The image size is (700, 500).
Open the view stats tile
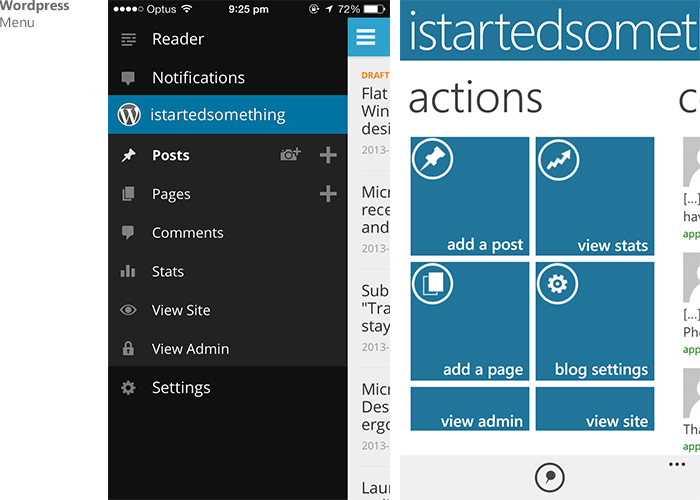[595, 196]
